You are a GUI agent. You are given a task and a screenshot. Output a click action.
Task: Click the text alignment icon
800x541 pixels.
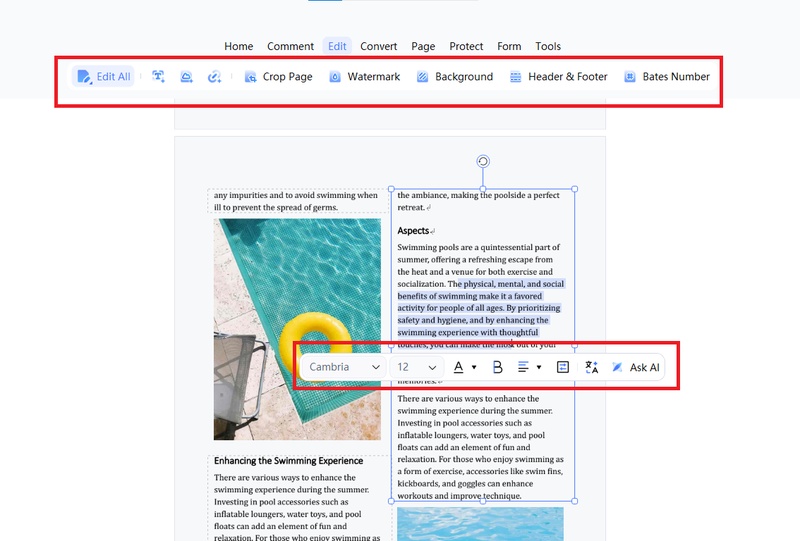pyautogui.click(x=523, y=367)
